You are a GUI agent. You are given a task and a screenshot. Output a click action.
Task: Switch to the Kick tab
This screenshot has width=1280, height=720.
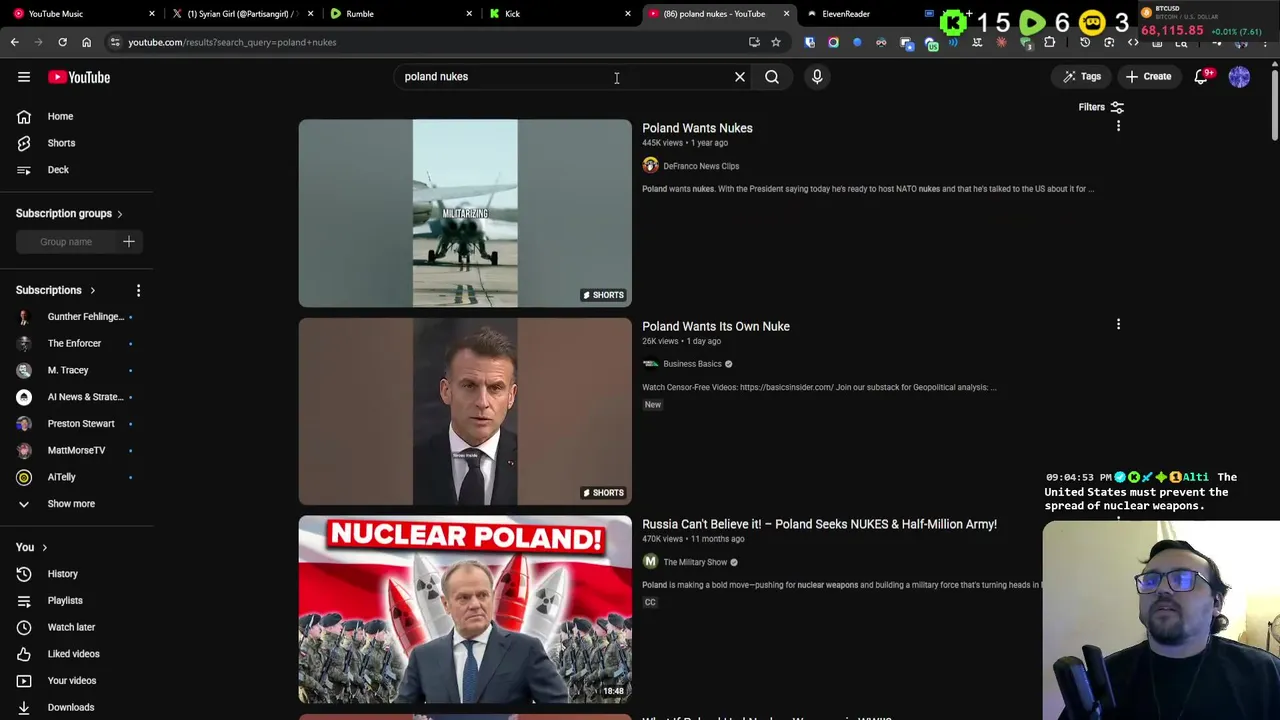(x=559, y=14)
